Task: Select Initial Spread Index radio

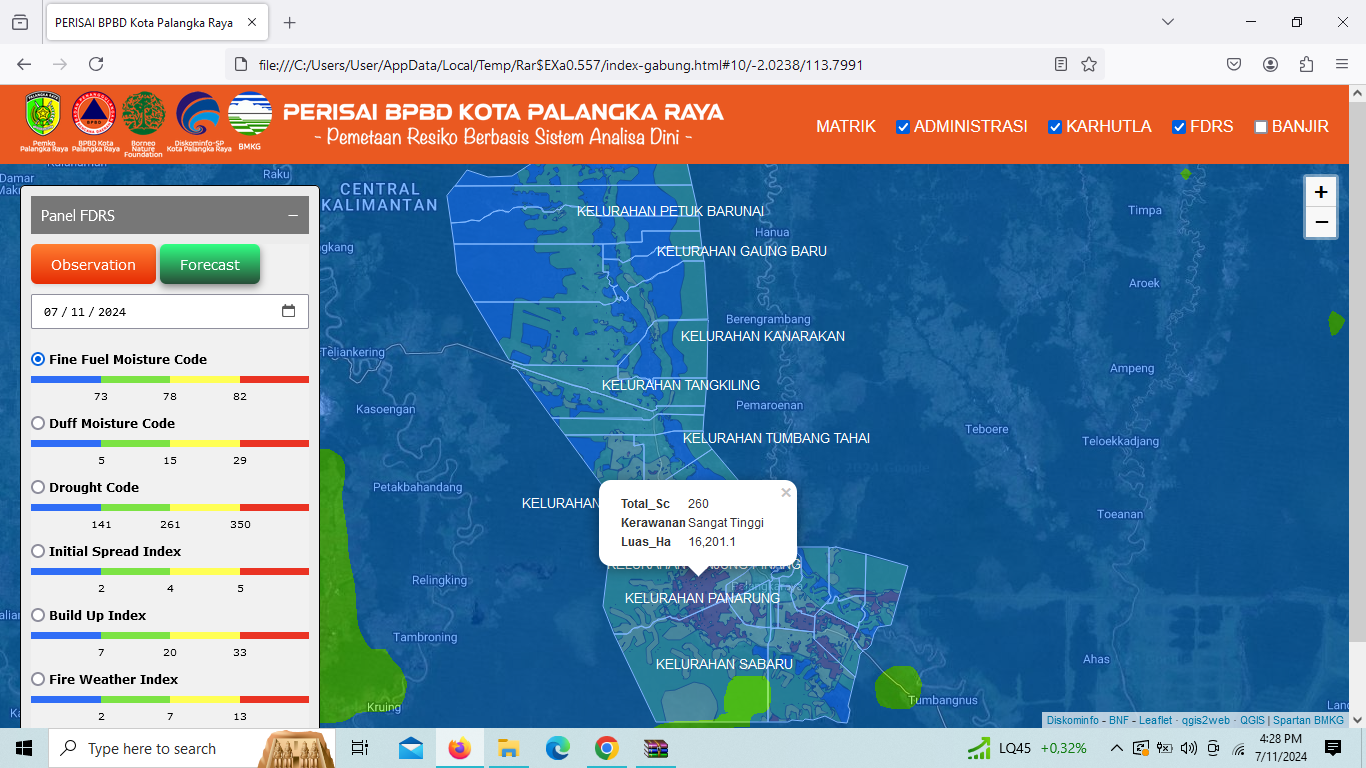Action: [x=39, y=551]
